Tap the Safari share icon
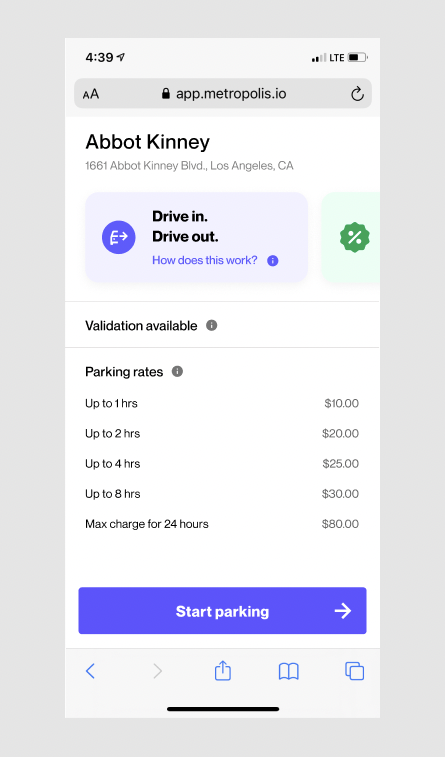Image resolution: width=445 pixels, height=757 pixels. pyautogui.click(x=222, y=671)
